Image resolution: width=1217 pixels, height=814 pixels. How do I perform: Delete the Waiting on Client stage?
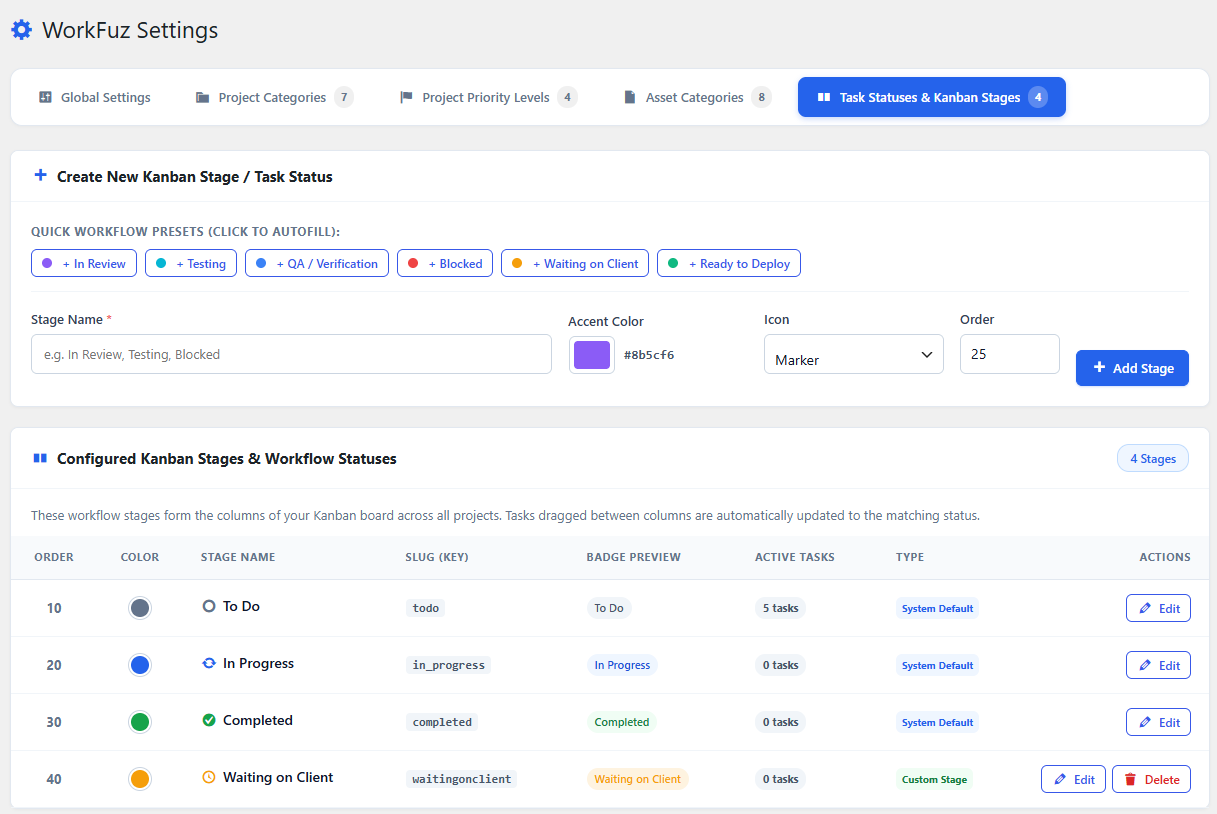[1151, 779]
